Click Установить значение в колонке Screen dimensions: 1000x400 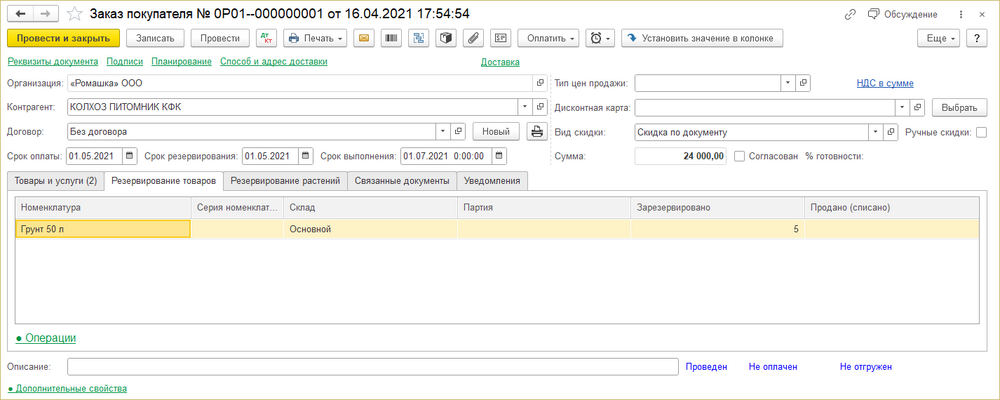click(x=702, y=38)
